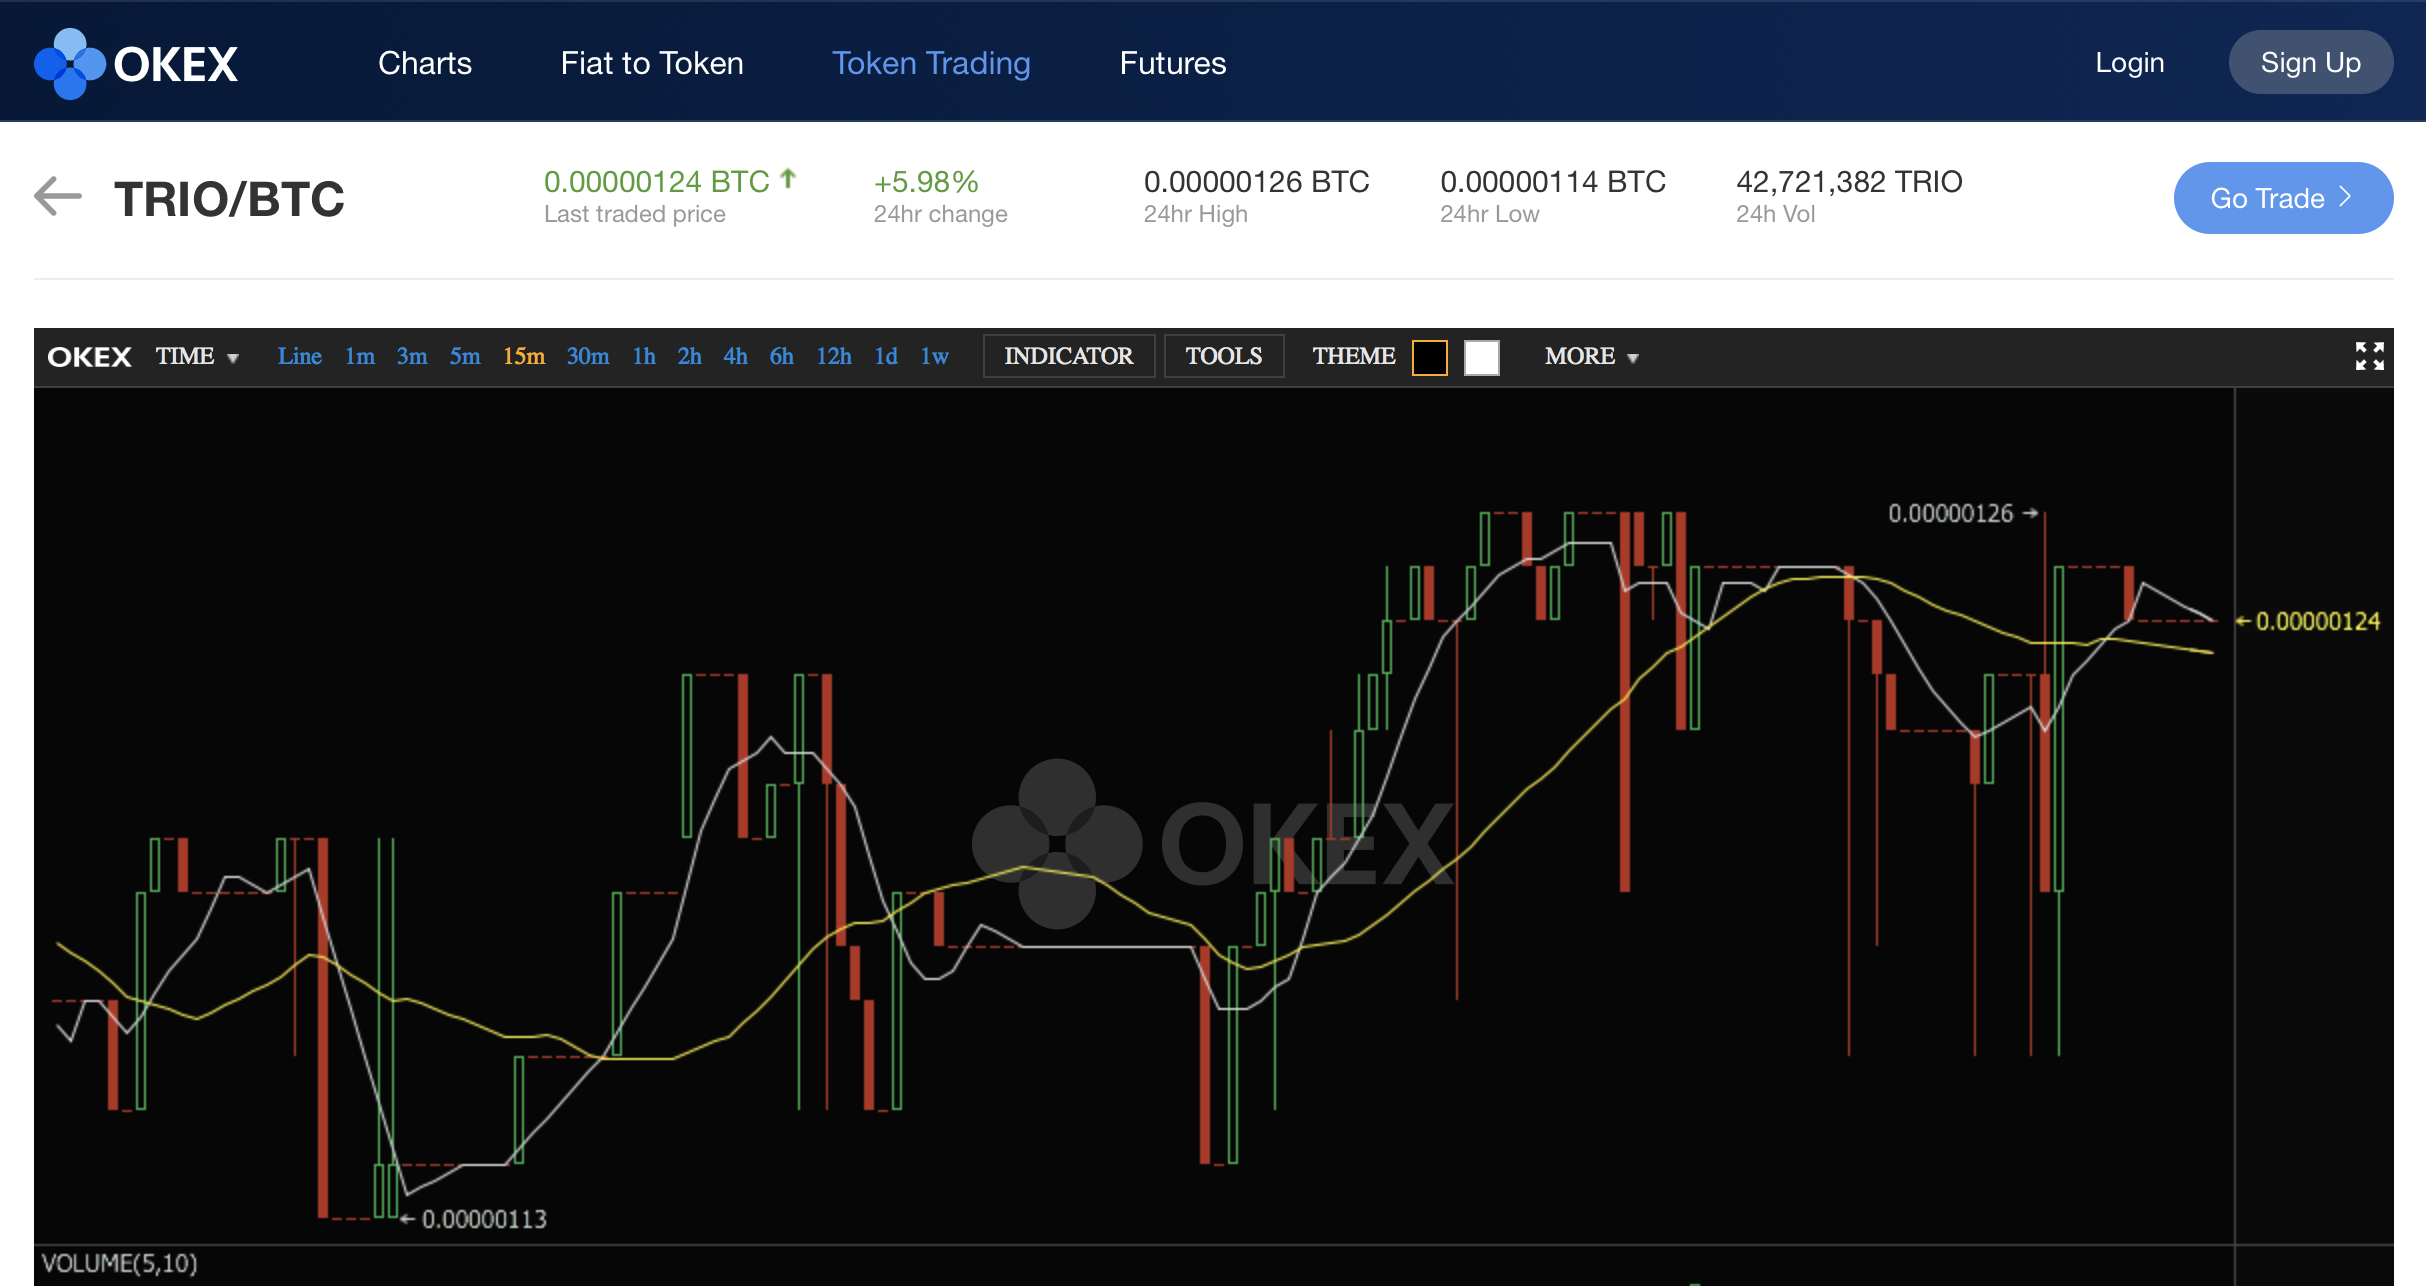Select the 15m interval
The image size is (2426, 1286).
point(524,356)
